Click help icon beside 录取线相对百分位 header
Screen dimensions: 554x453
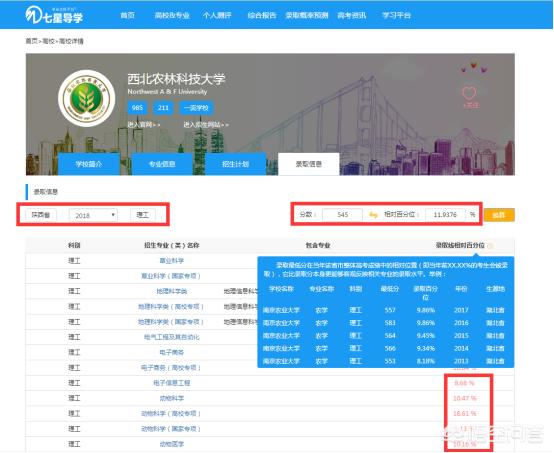[490, 246]
